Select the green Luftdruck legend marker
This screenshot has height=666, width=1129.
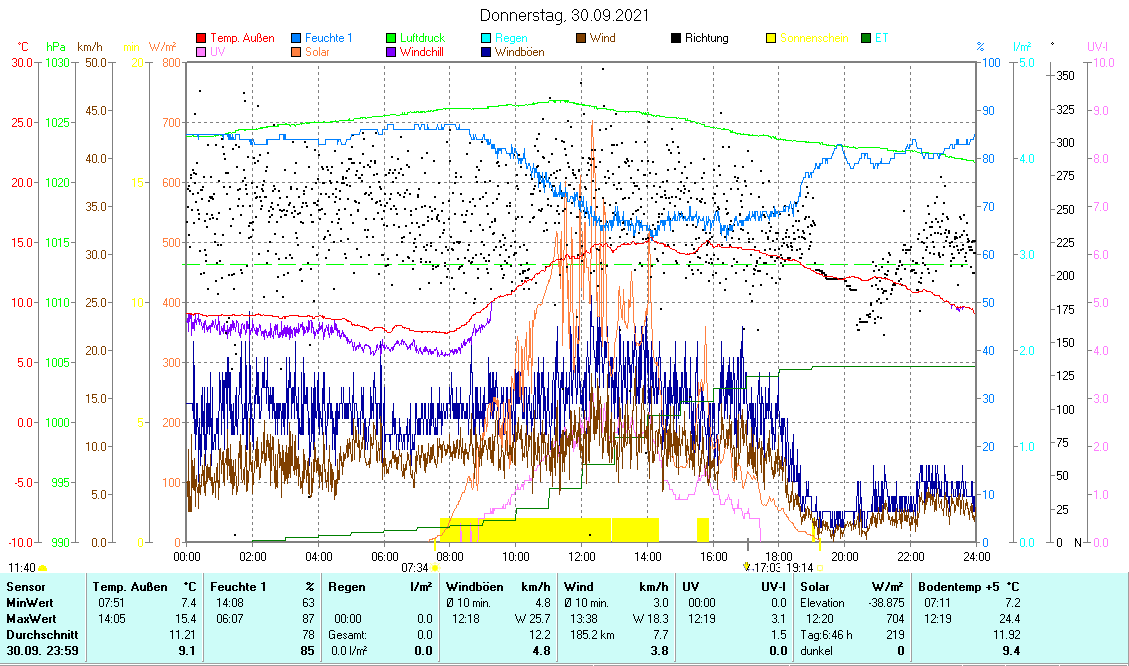tap(391, 38)
